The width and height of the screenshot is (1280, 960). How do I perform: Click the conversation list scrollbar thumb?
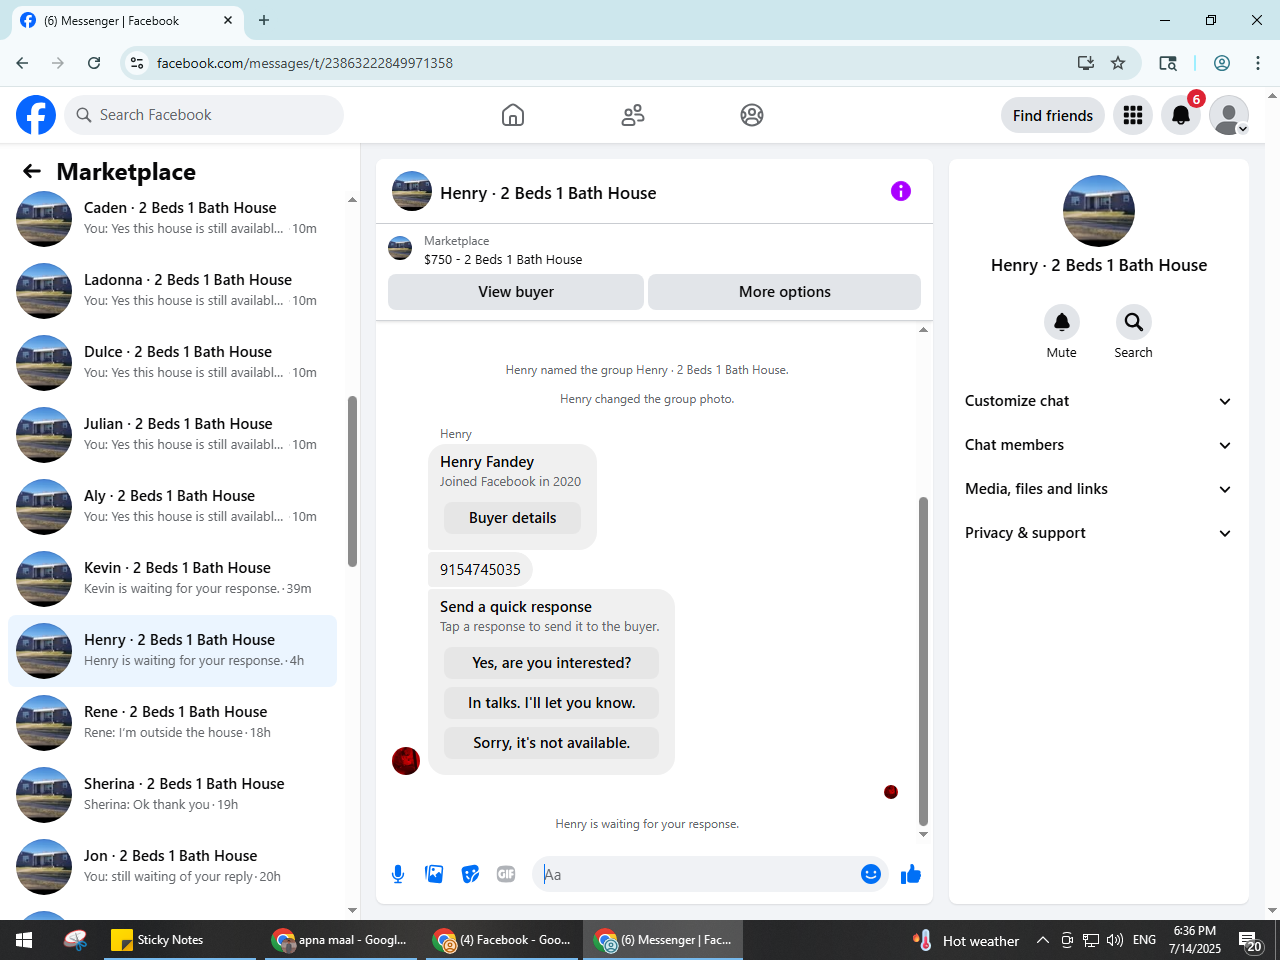tap(352, 482)
